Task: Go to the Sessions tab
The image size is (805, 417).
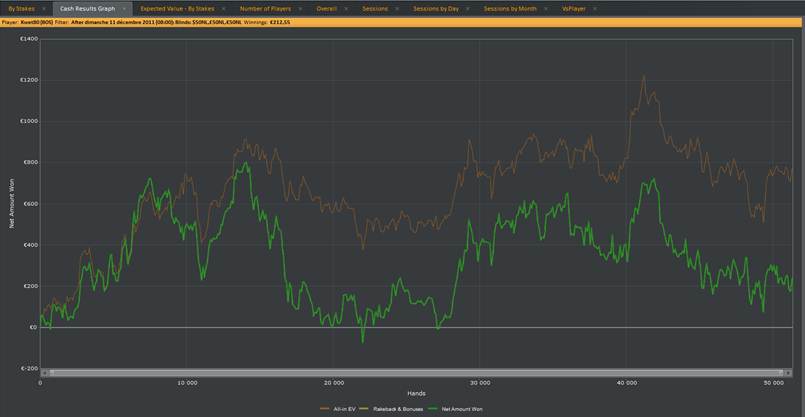Action: (x=375, y=9)
